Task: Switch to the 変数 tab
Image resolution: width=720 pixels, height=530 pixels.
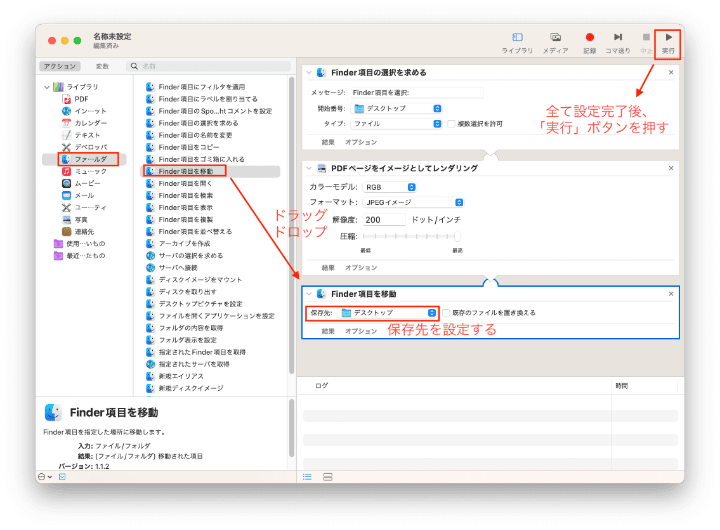Action: pyautogui.click(x=102, y=66)
